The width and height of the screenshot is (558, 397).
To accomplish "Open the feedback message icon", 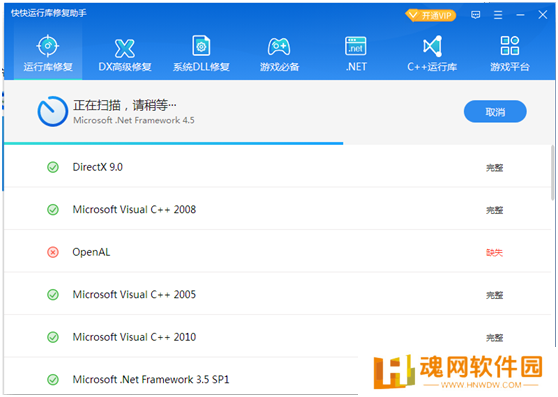I will [475, 15].
